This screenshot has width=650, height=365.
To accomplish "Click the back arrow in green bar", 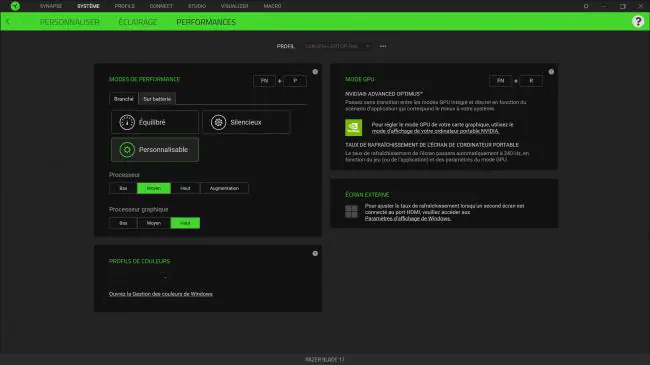I will (x=8, y=22).
